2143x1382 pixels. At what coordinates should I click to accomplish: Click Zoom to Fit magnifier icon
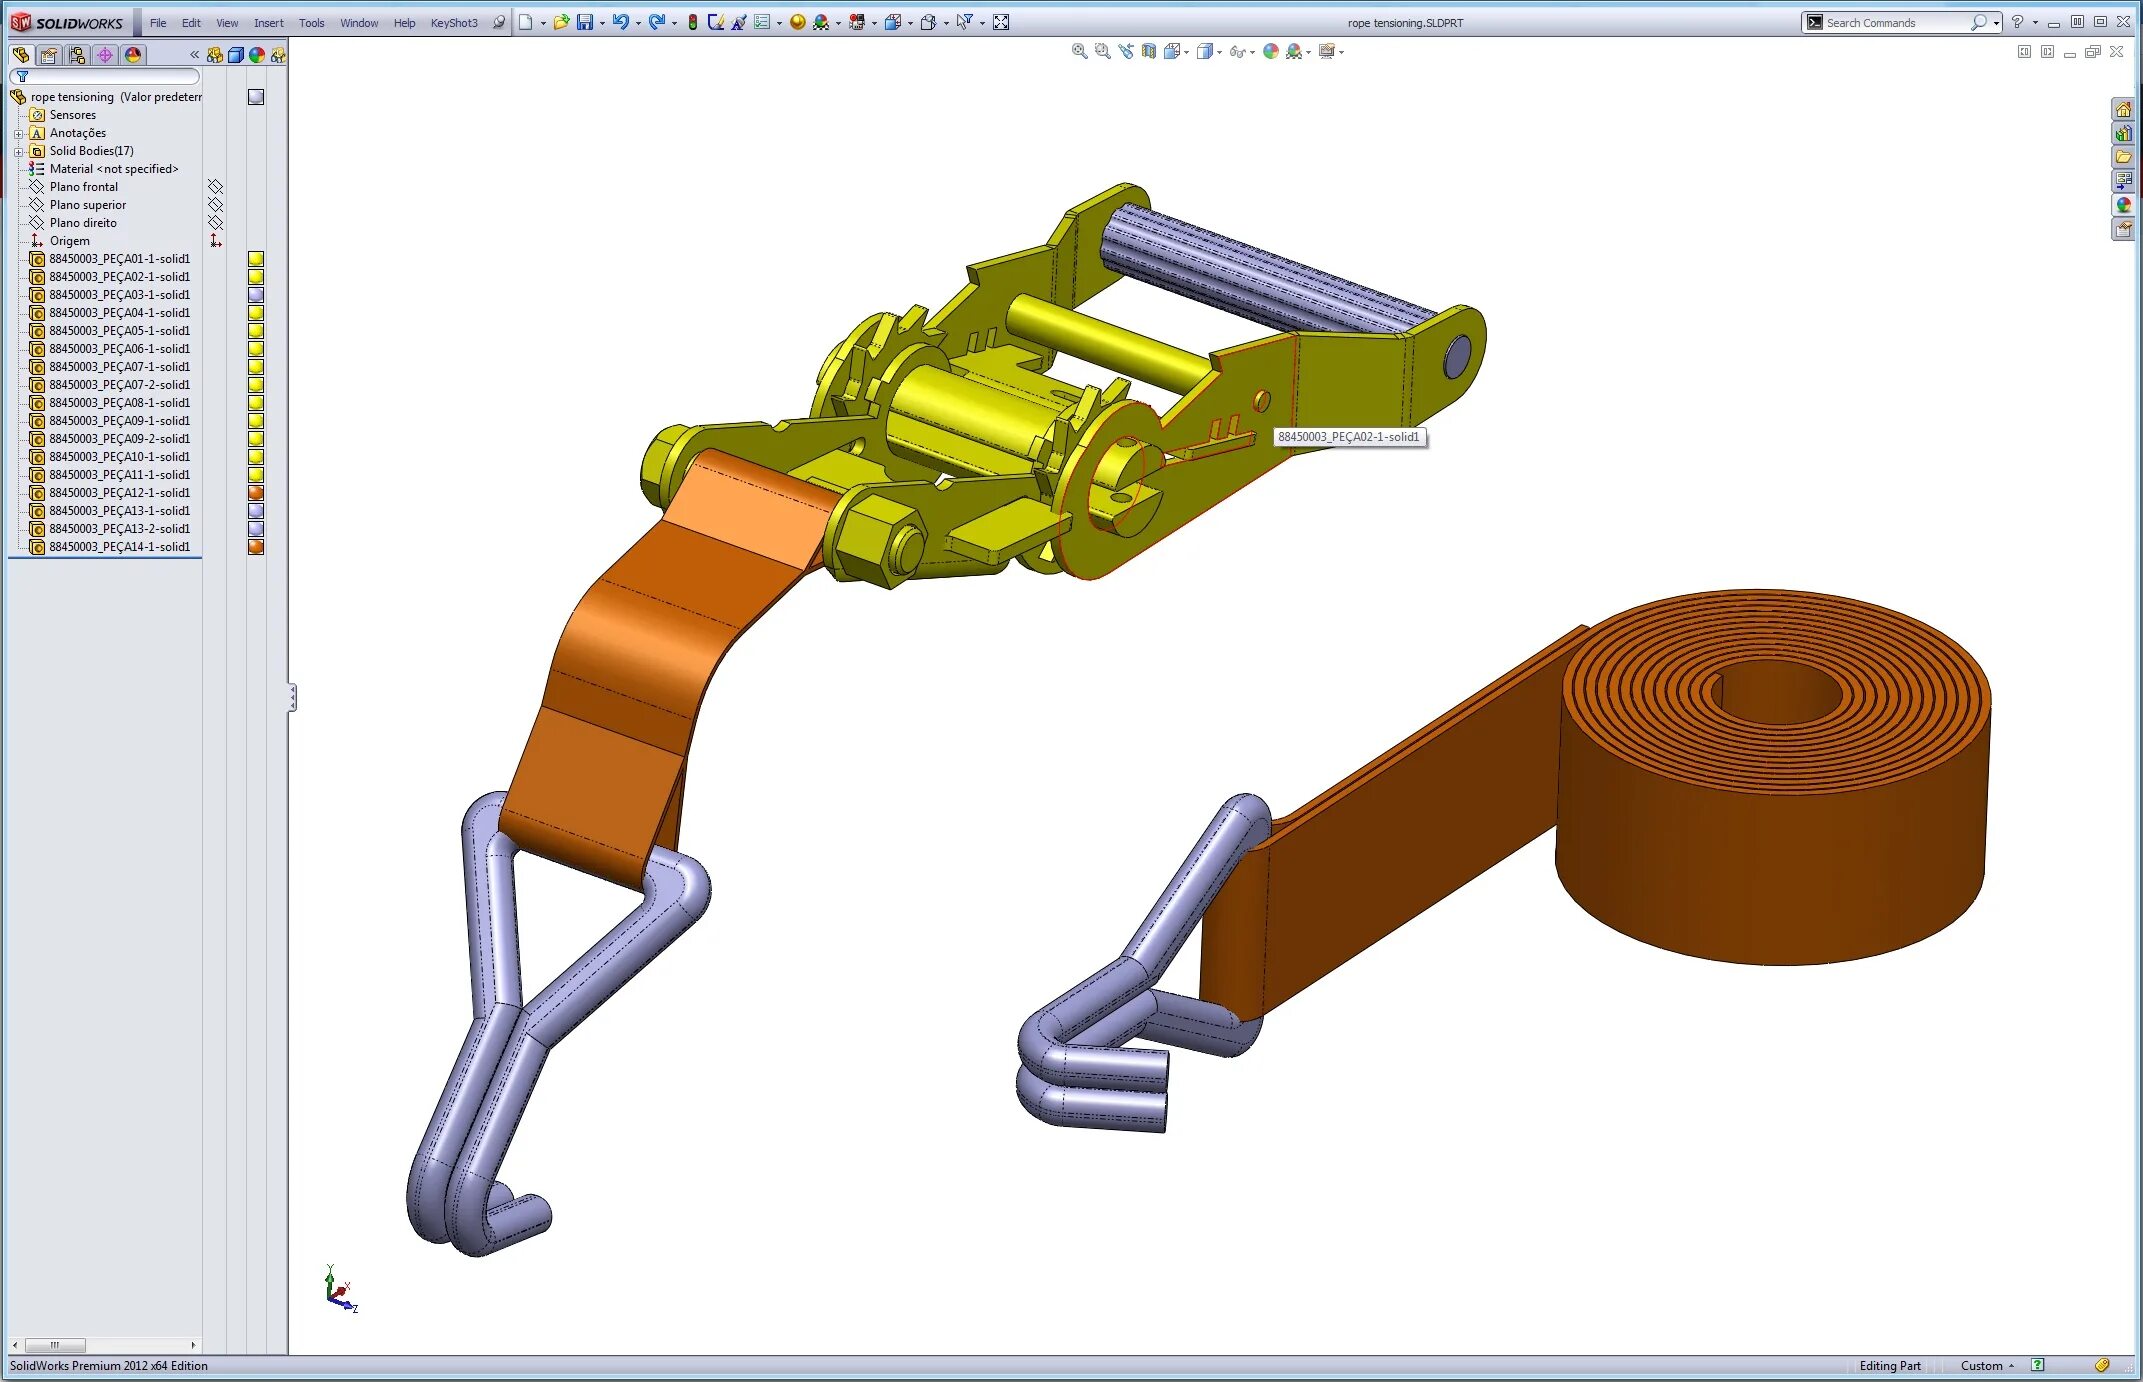(x=1079, y=52)
